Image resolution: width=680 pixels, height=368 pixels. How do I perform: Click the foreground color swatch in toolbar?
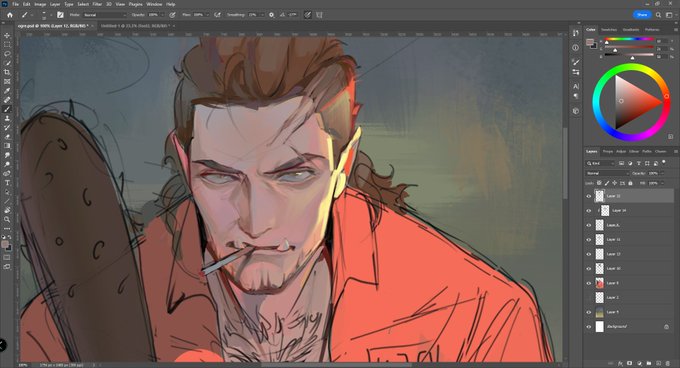point(5,245)
